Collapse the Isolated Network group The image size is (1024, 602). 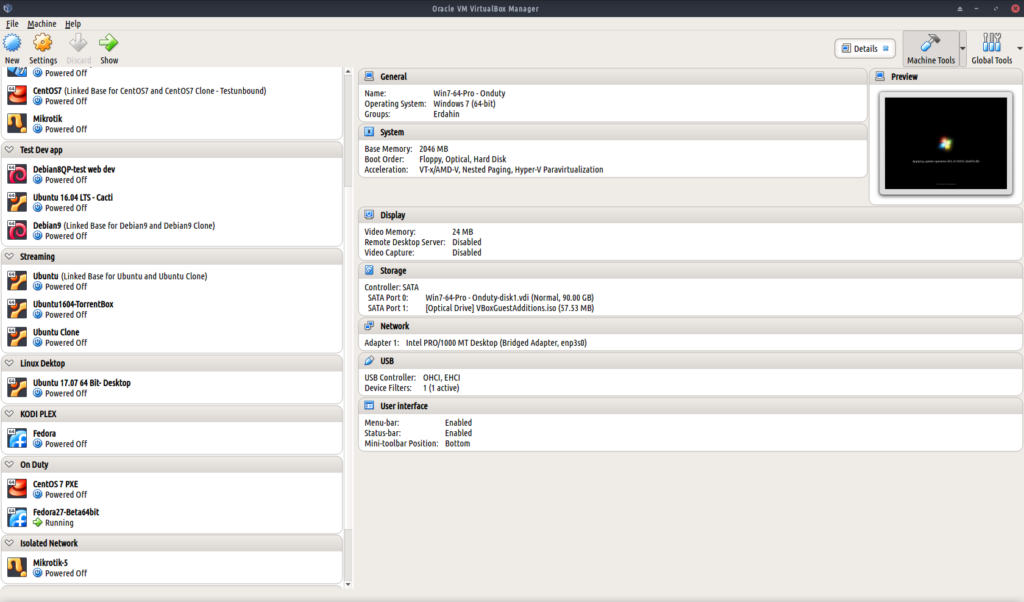coord(9,543)
